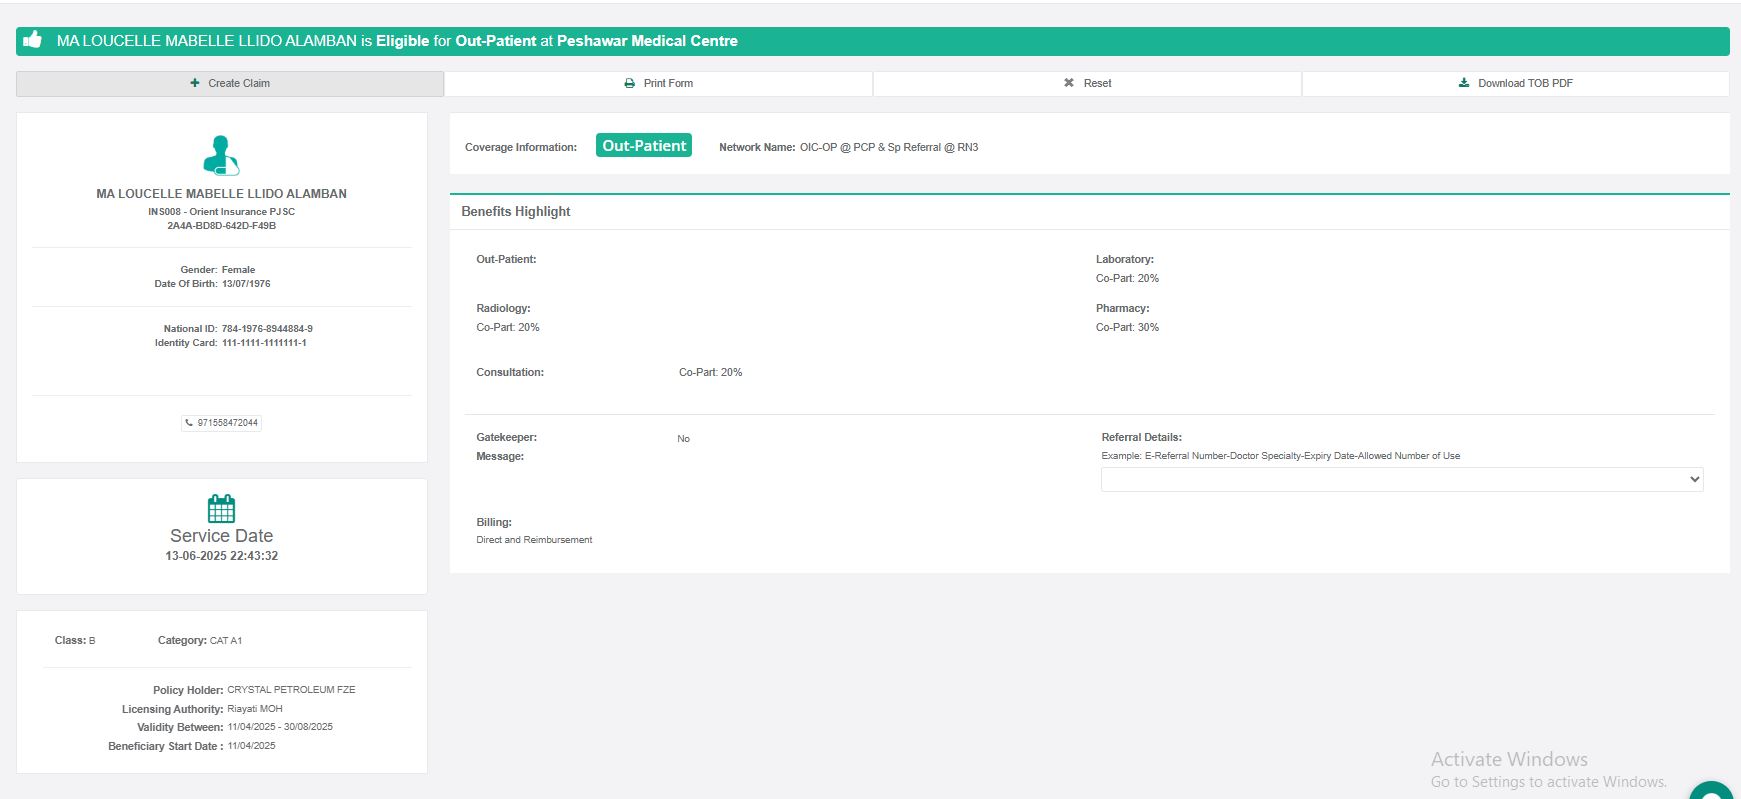Select policy holder CRYSTAL PETROLEUM FZE
The height and width of the screenshot is (799, 1741).
[x=291, y=690]
